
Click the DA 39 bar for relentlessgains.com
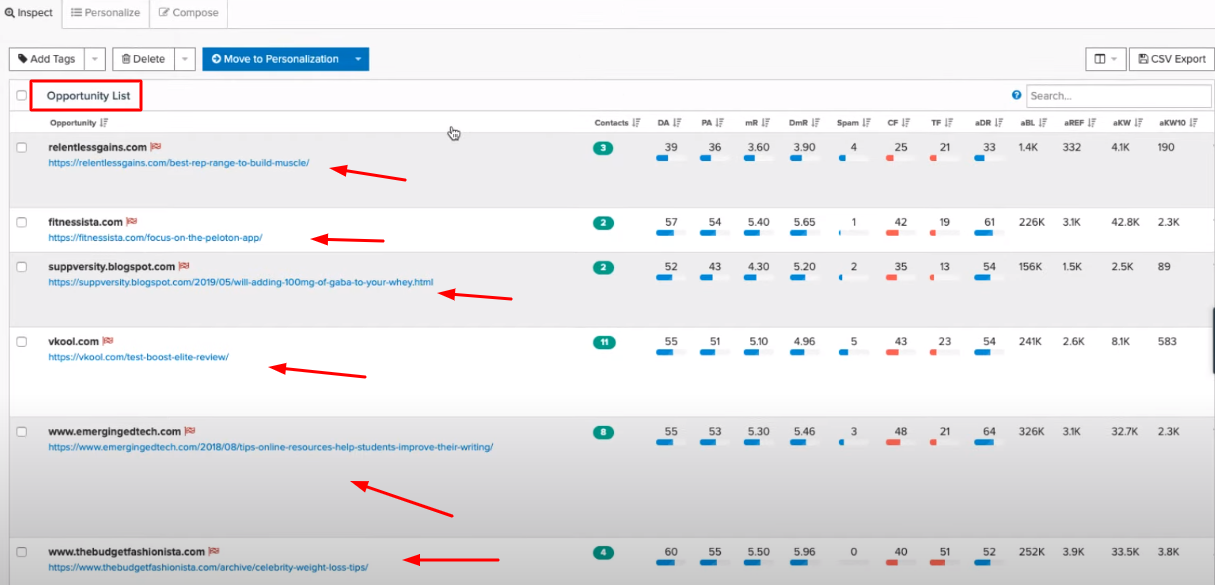coord(671,158)
